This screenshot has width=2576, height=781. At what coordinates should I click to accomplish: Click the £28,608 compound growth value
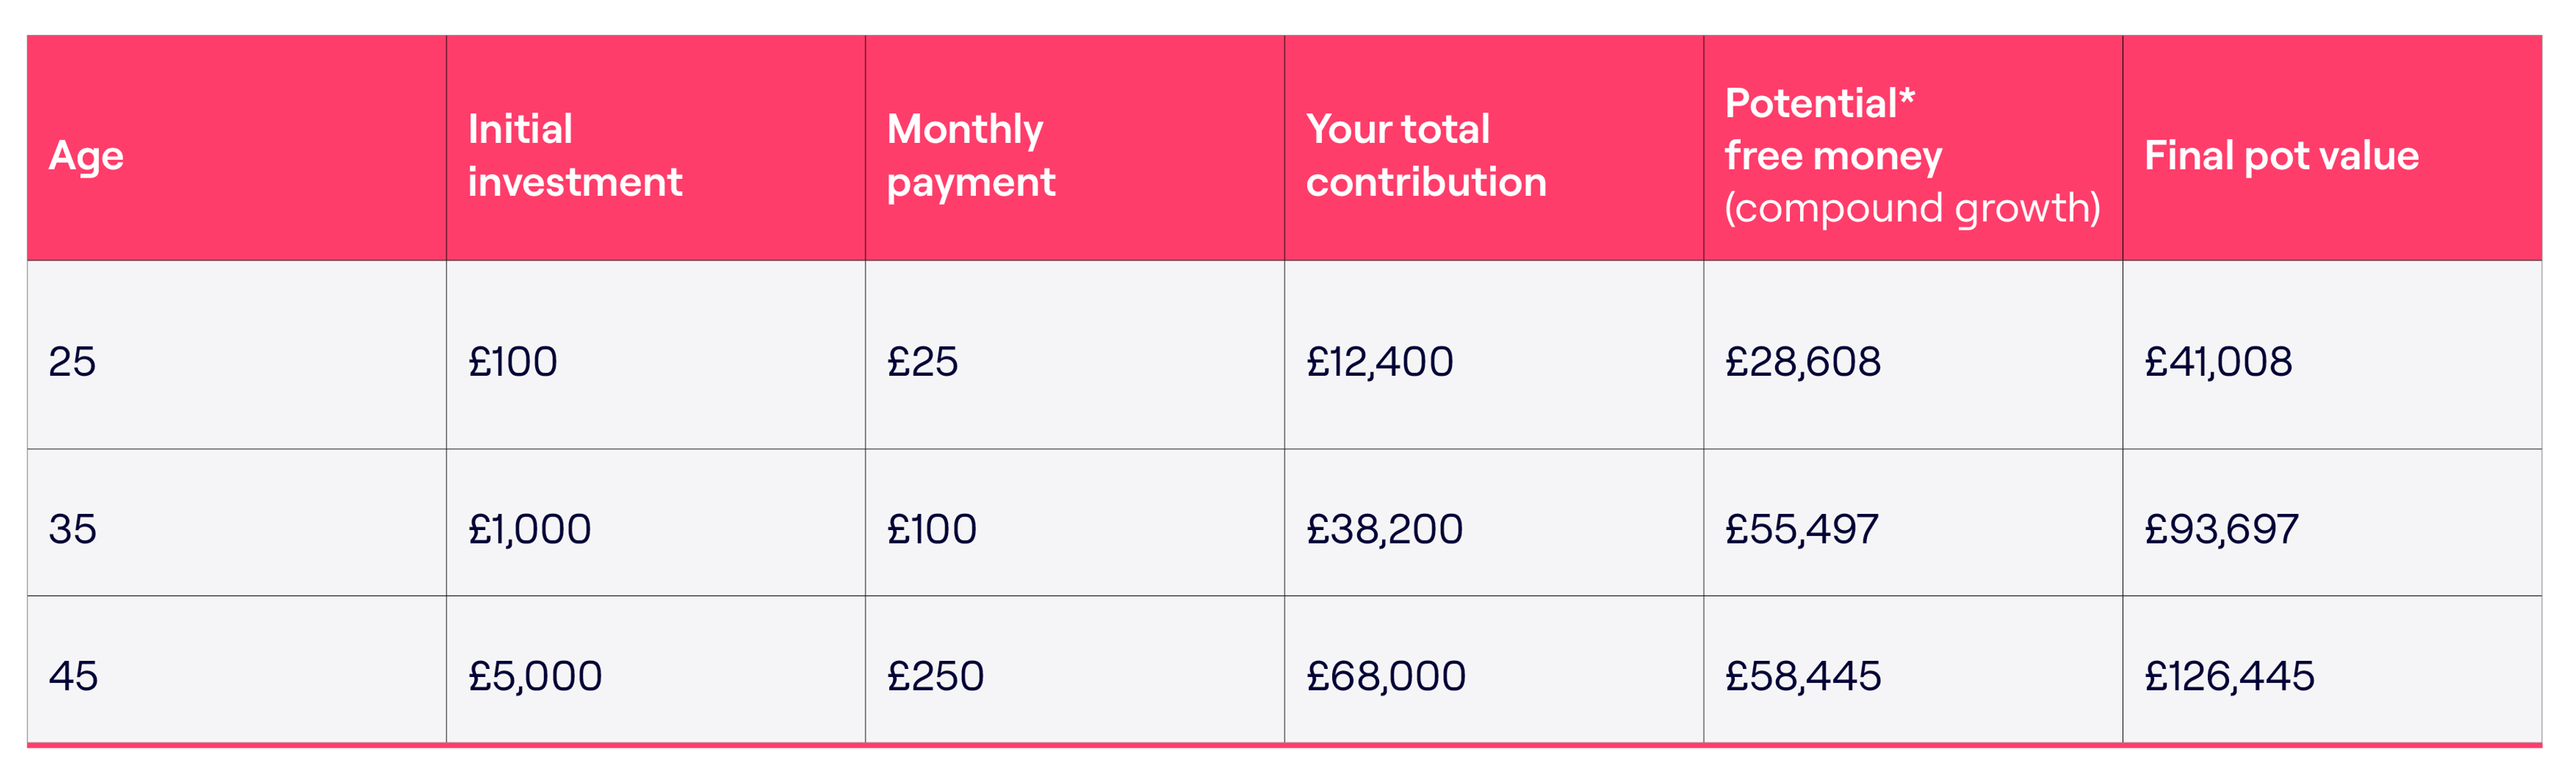tap(1802, 362)
